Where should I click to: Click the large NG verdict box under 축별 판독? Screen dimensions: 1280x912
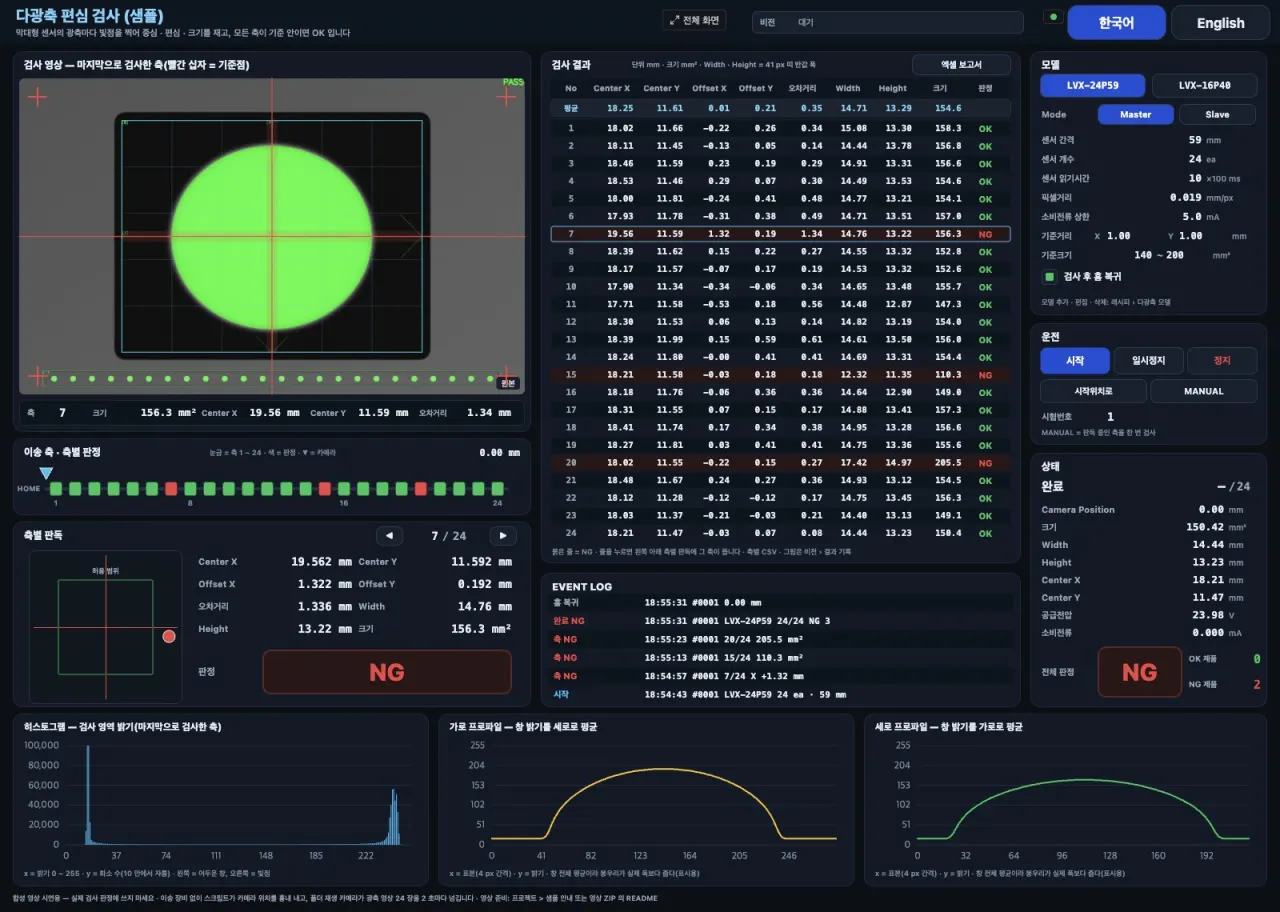click(x=386, y=672)
